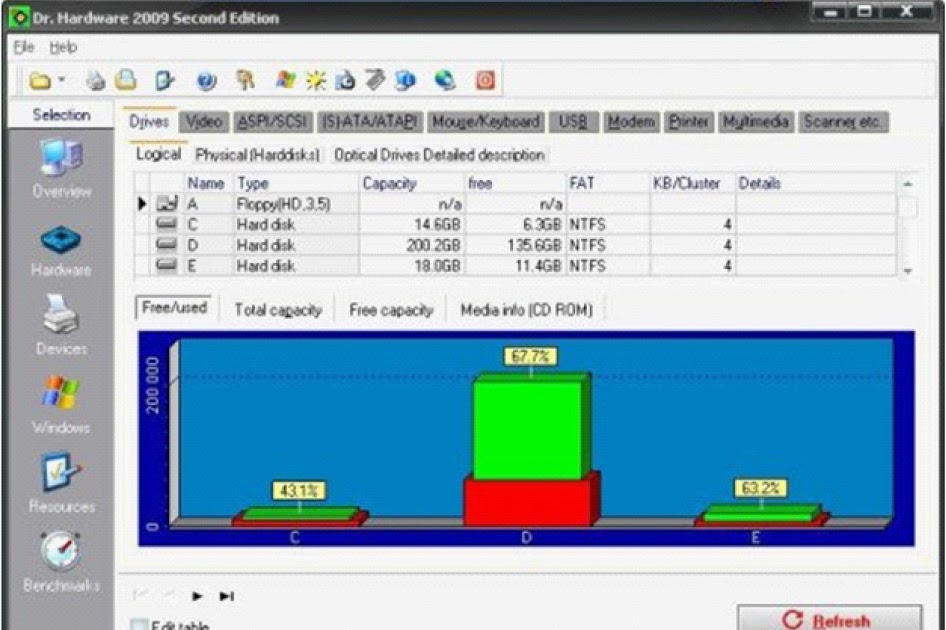Viewport: 946px width, 630px height.
Task: Open the Devices section in sidebar
Action: (x=62, y=325)
